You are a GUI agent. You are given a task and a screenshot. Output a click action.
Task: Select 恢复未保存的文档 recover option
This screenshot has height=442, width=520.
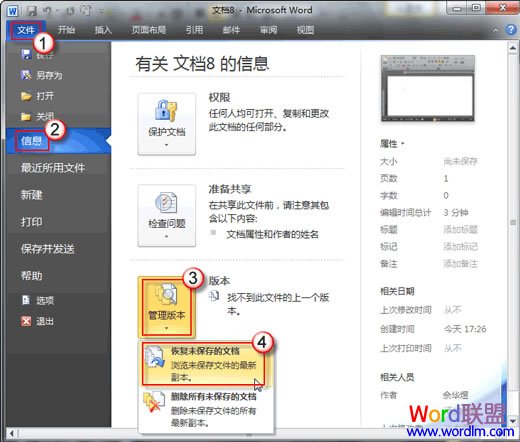coord(203,364)
